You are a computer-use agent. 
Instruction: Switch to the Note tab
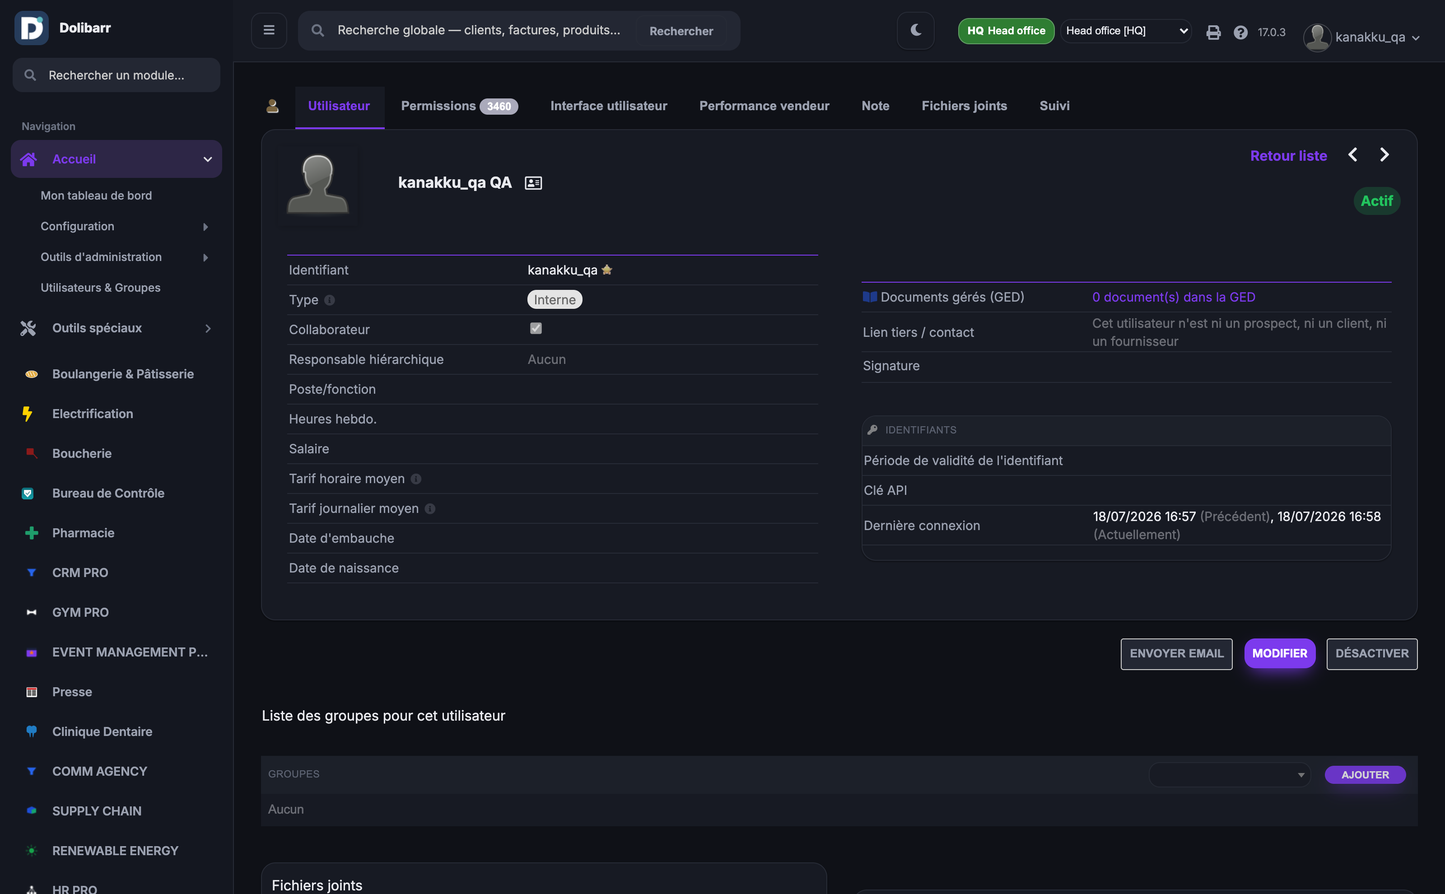click(x=875, y=106)
